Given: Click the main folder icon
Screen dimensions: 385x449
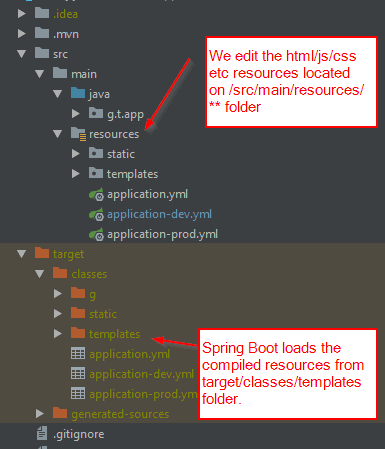Looking at the screenshot, I should (x=60, y=73).
